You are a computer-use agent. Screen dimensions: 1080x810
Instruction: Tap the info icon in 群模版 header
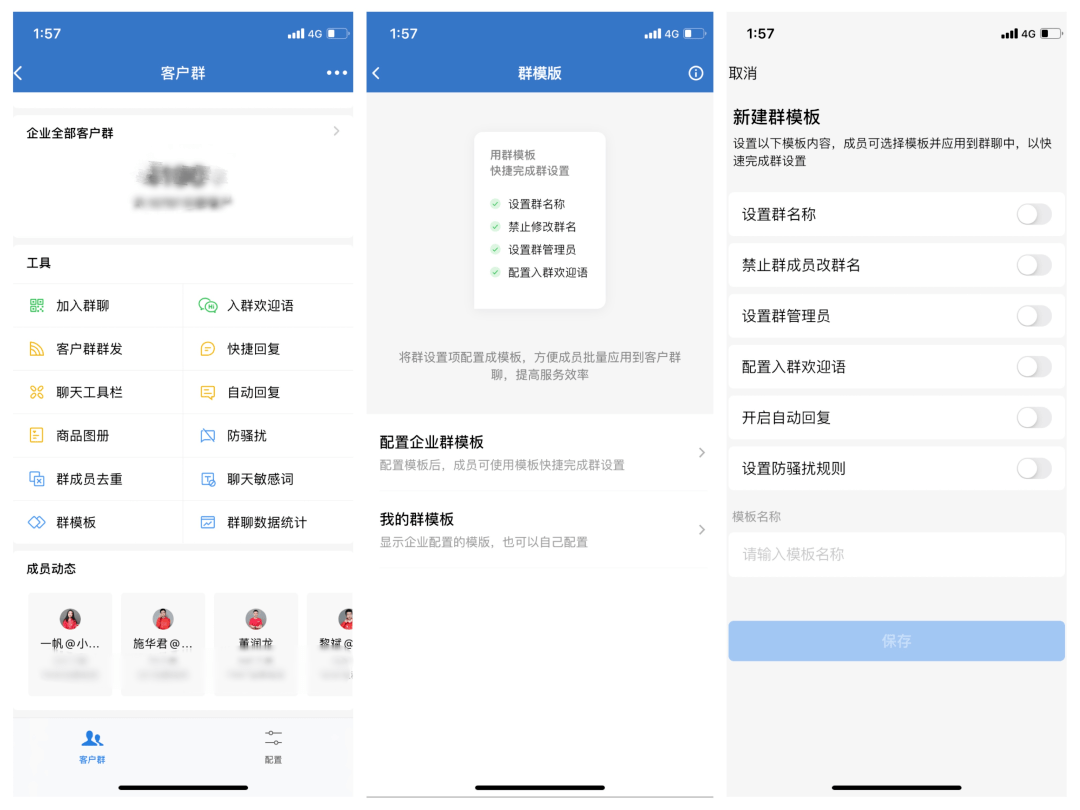pos(696,73)
